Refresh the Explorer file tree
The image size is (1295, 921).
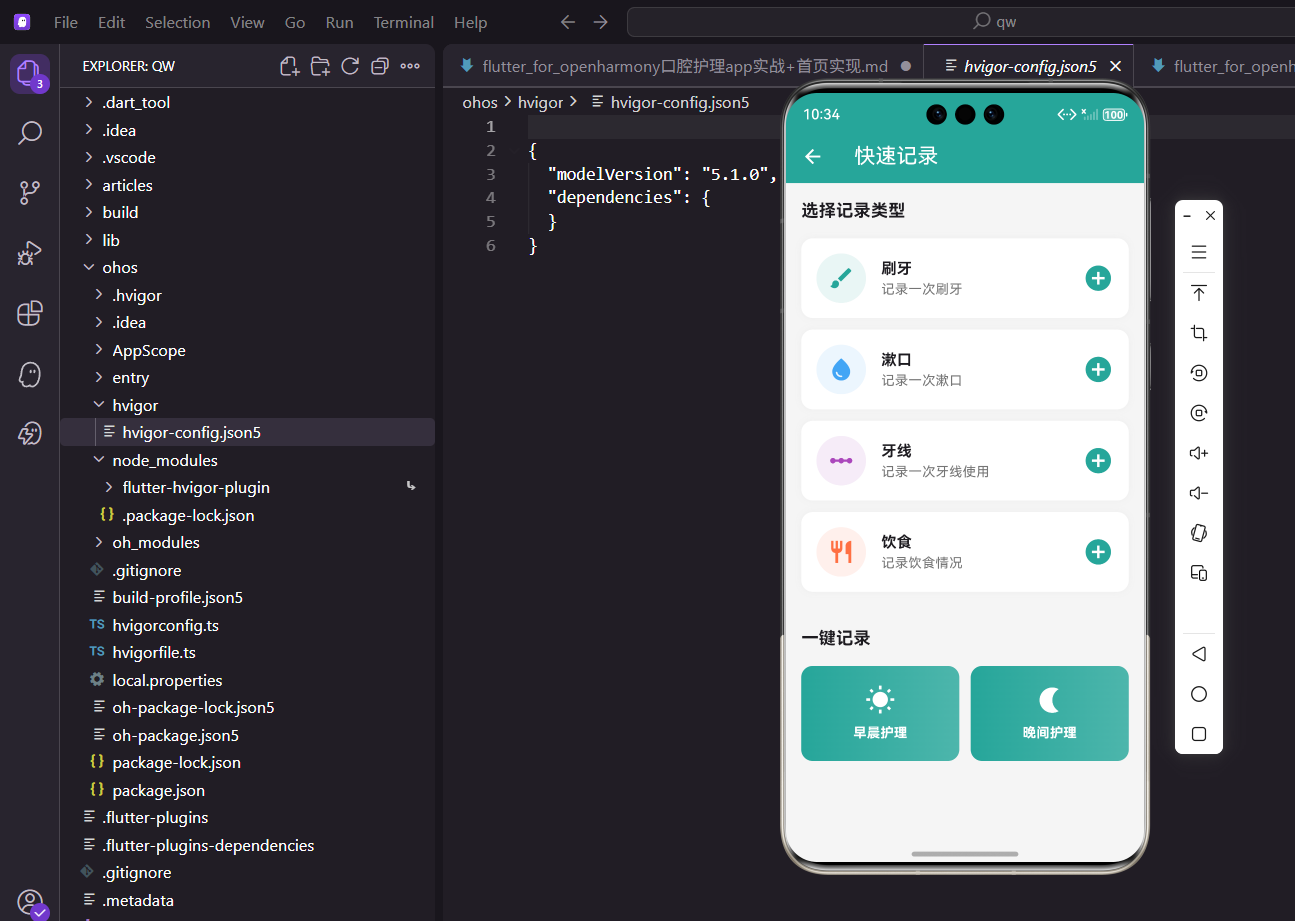[350, 66]
